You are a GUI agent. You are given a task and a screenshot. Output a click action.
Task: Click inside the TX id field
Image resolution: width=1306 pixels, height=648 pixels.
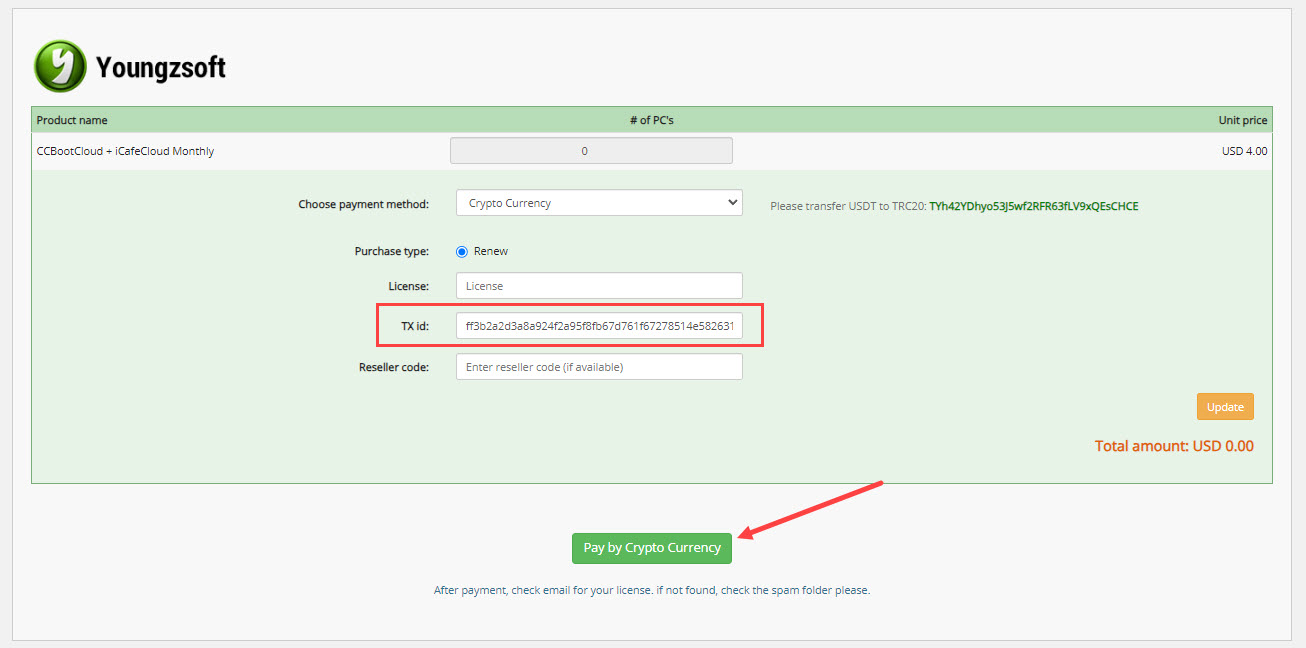click(x=598, y=326)
